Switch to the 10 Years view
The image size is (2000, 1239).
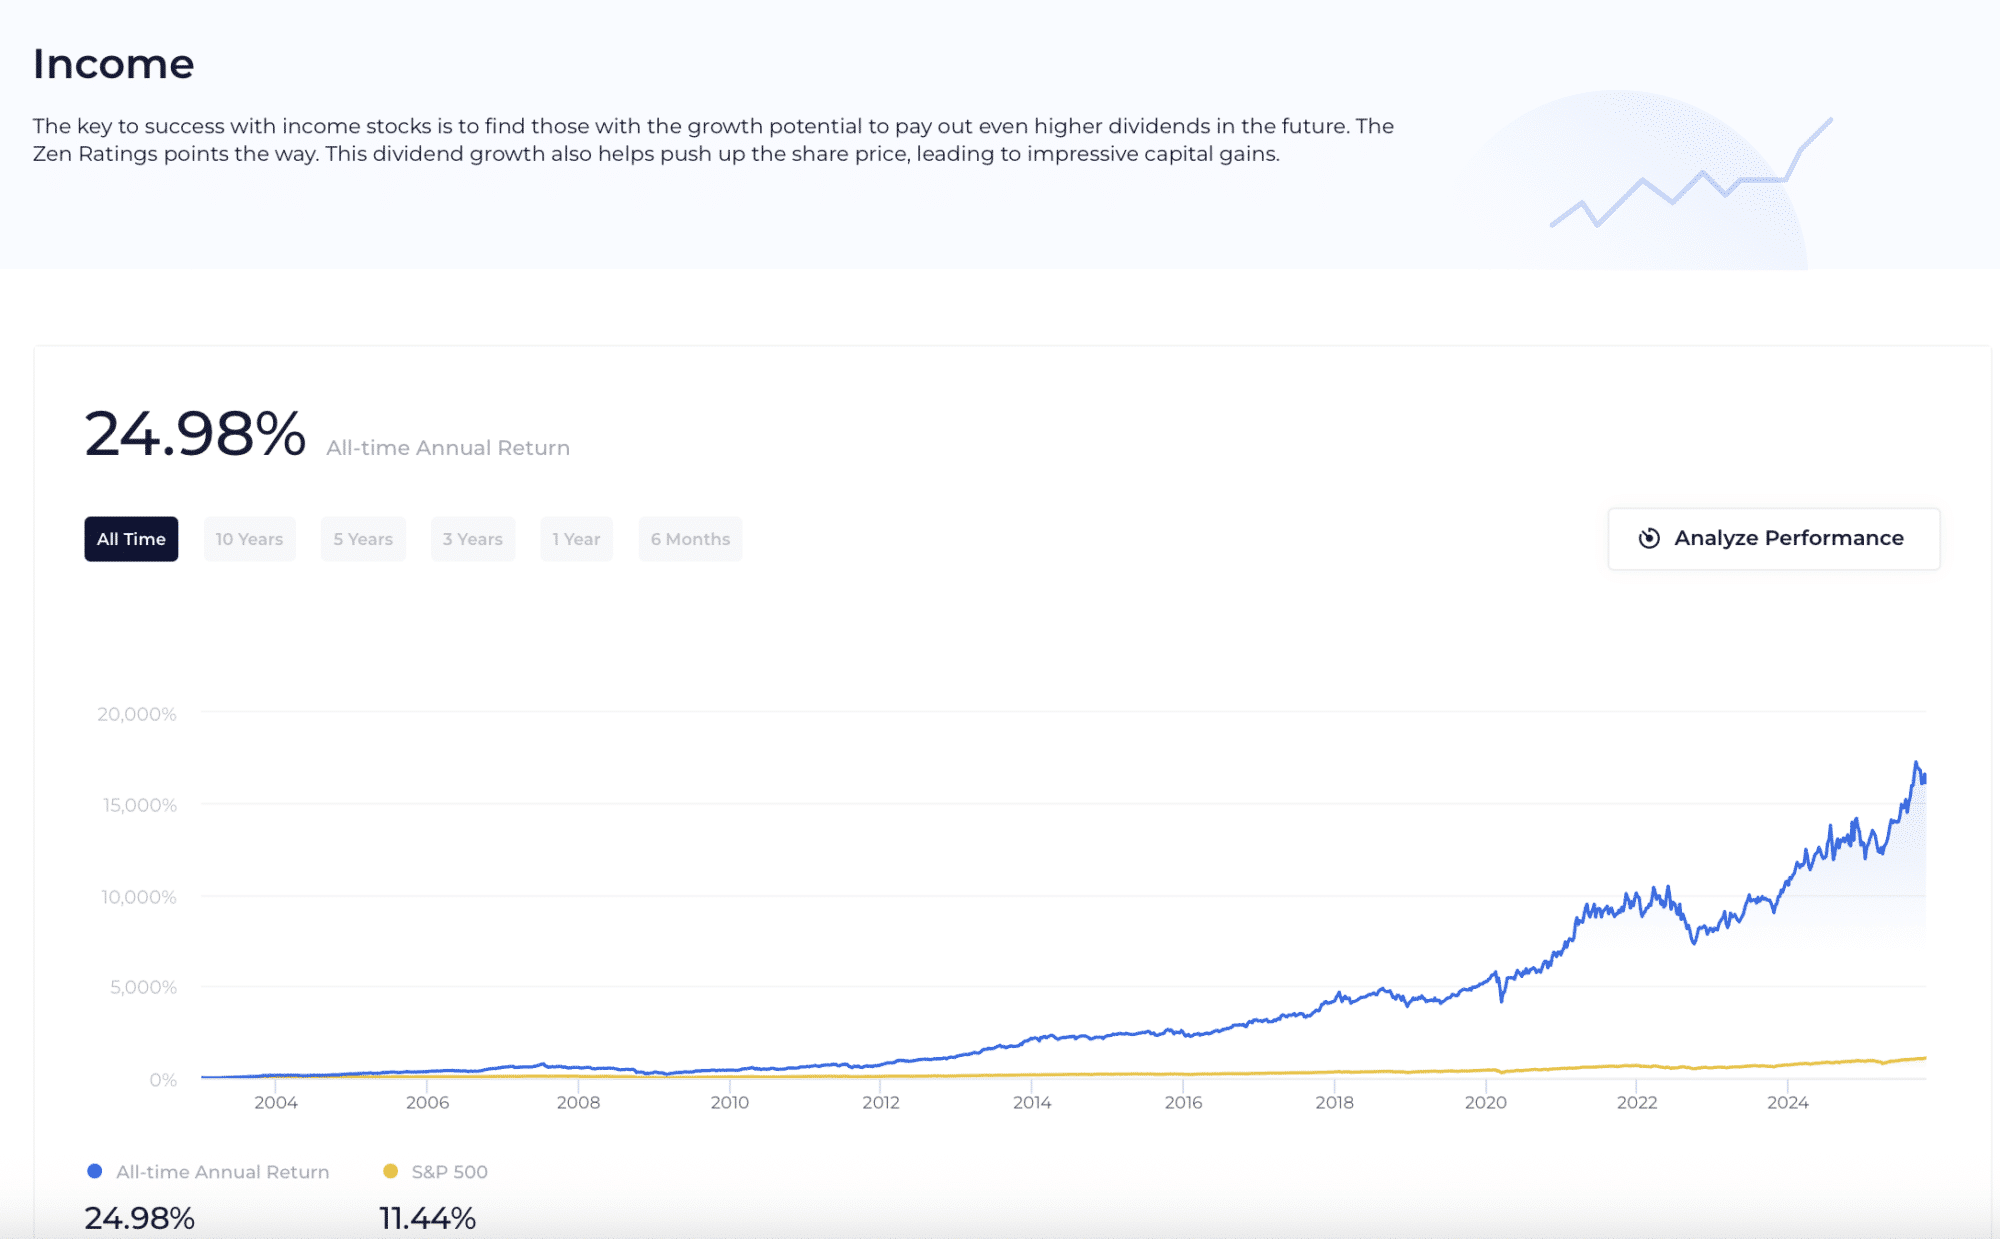(249, 538)
